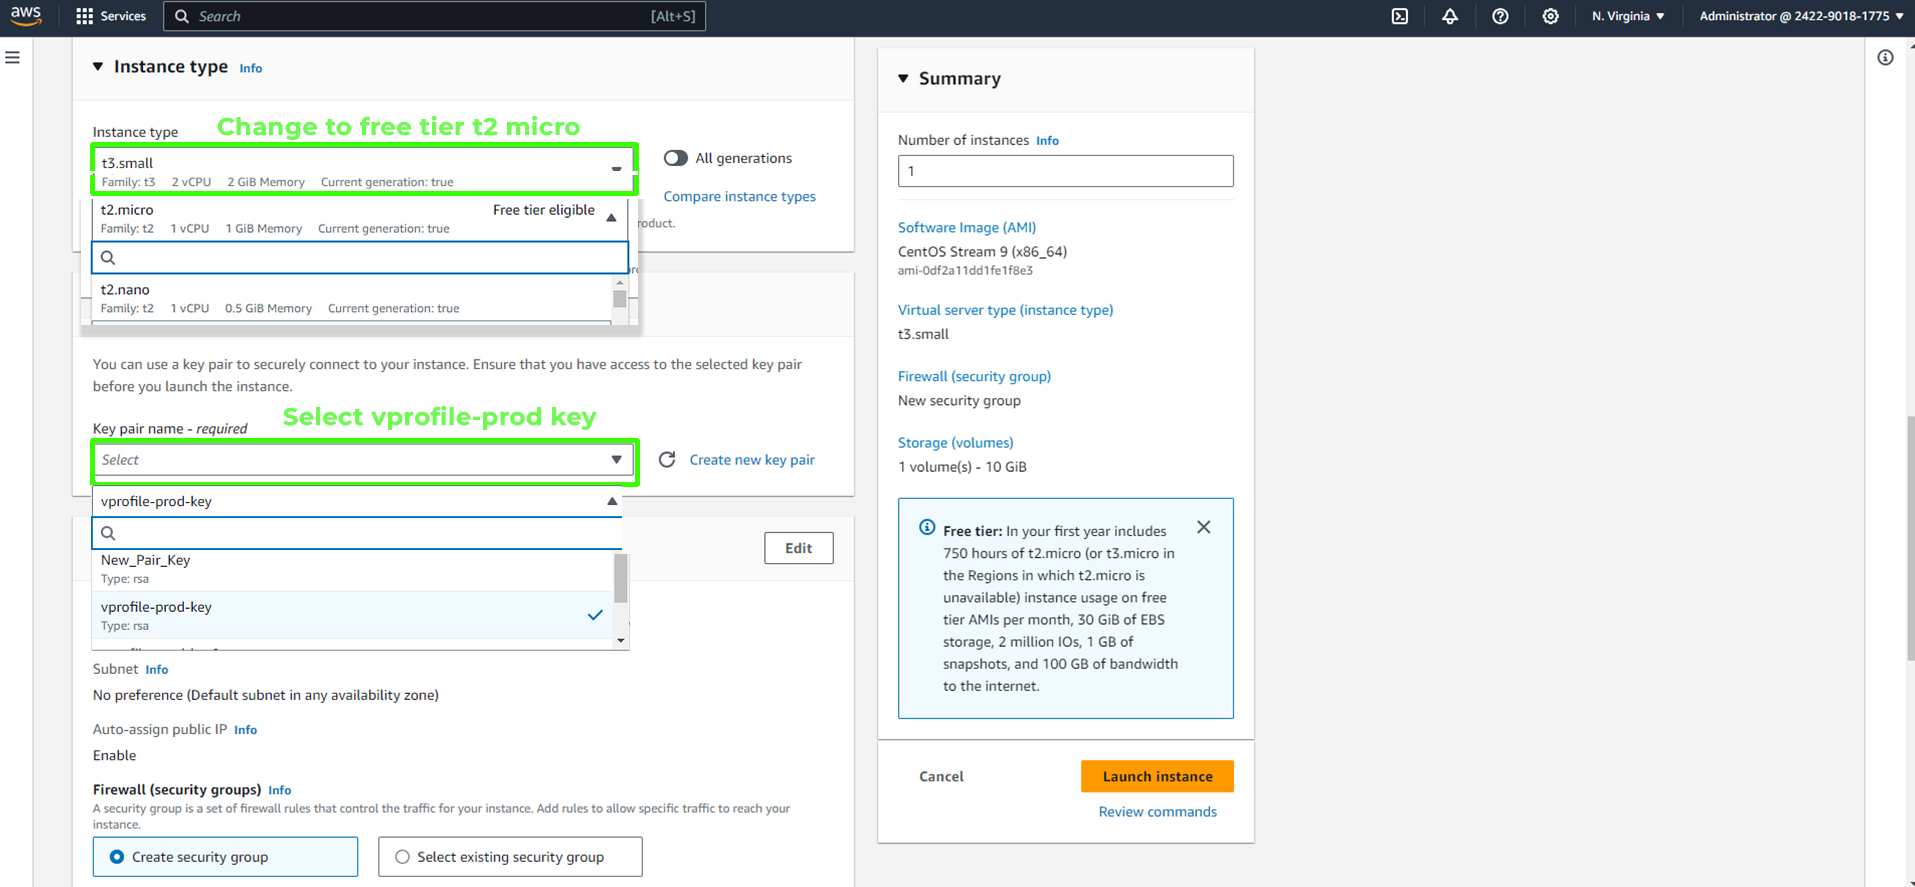This screenshot has width=1915, height=887.
Task: Pick New_Pair_Key from key list
Action: (352, 568)
